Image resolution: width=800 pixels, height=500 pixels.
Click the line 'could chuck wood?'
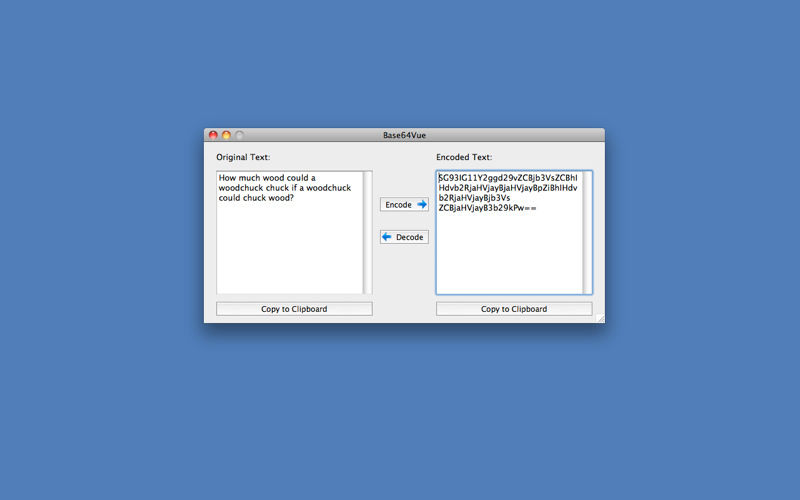click(x=256, y=198)
